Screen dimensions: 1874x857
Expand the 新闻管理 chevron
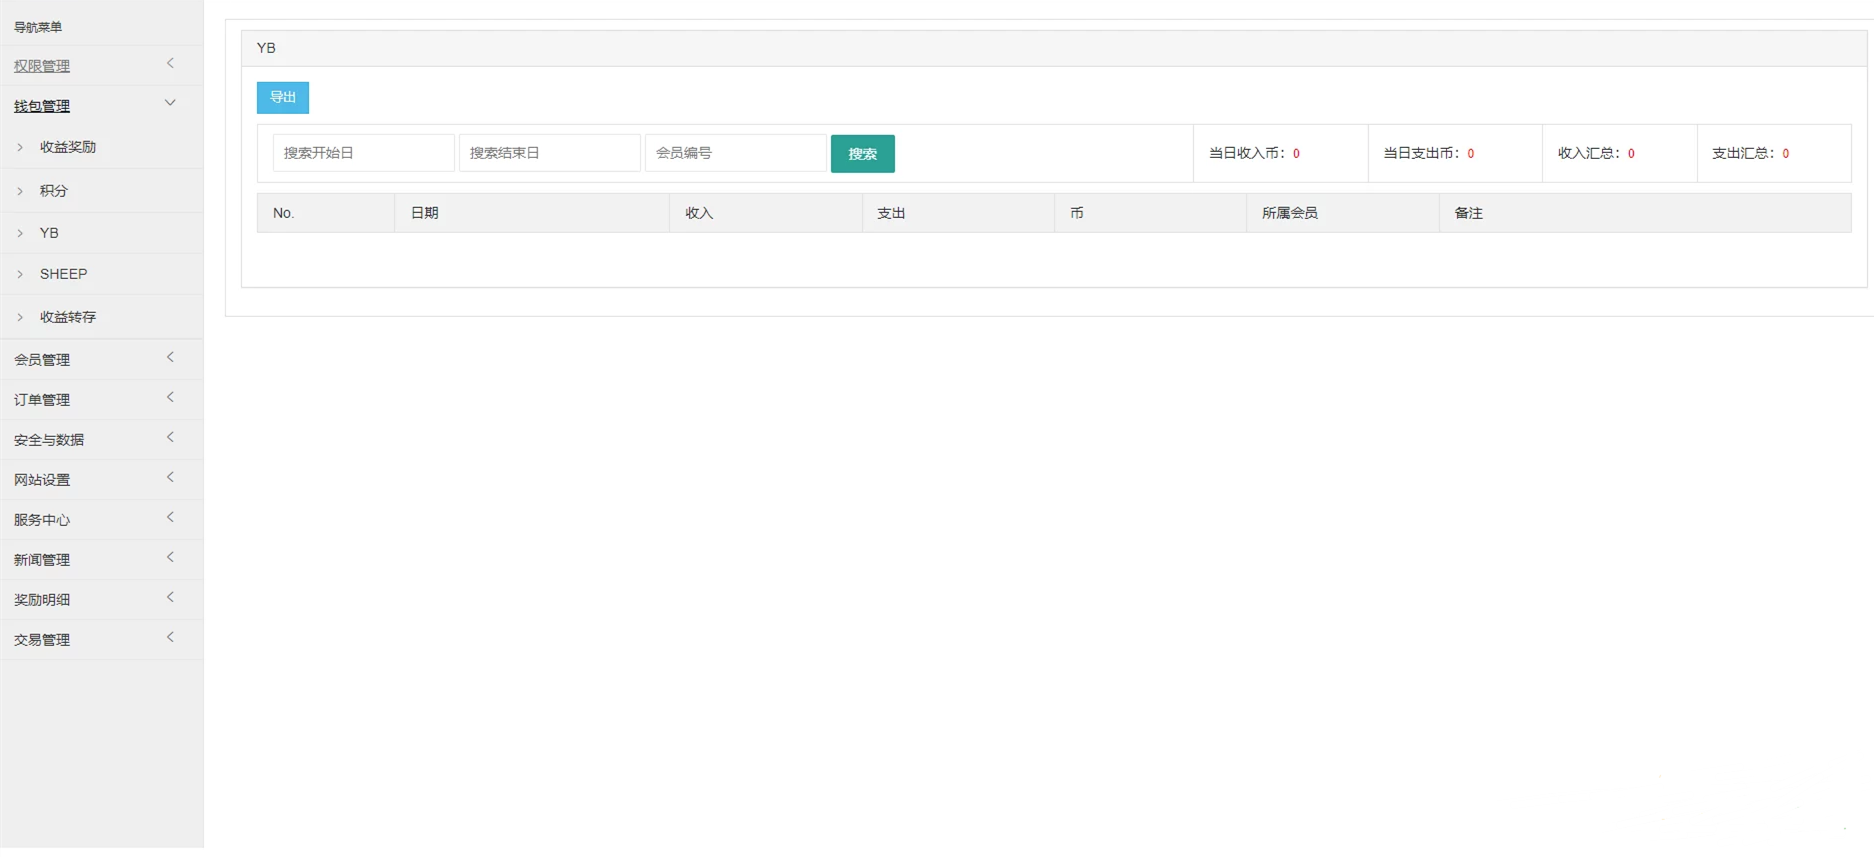pyautogui.click(x=170, y=558)
